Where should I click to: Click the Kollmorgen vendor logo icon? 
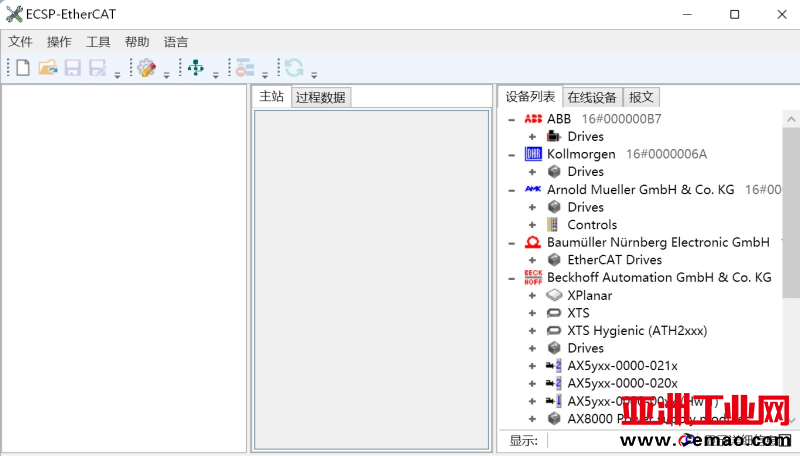pos(533,154)
